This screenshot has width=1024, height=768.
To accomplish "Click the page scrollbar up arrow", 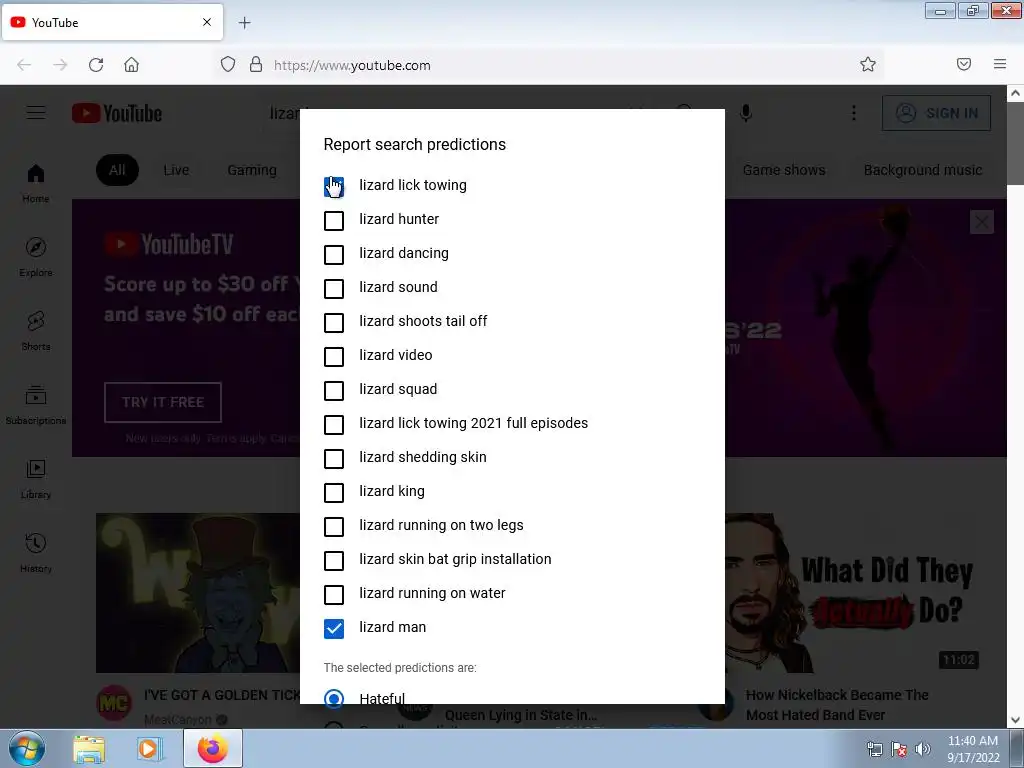I will pyautogui.click(x=1016, y=93).
